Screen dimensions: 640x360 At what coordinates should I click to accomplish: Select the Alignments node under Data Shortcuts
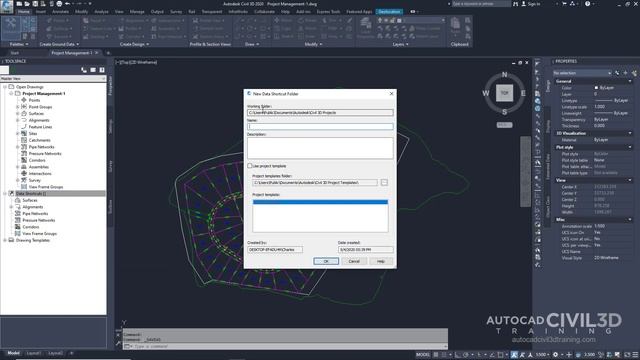click(x=33, y=207)
